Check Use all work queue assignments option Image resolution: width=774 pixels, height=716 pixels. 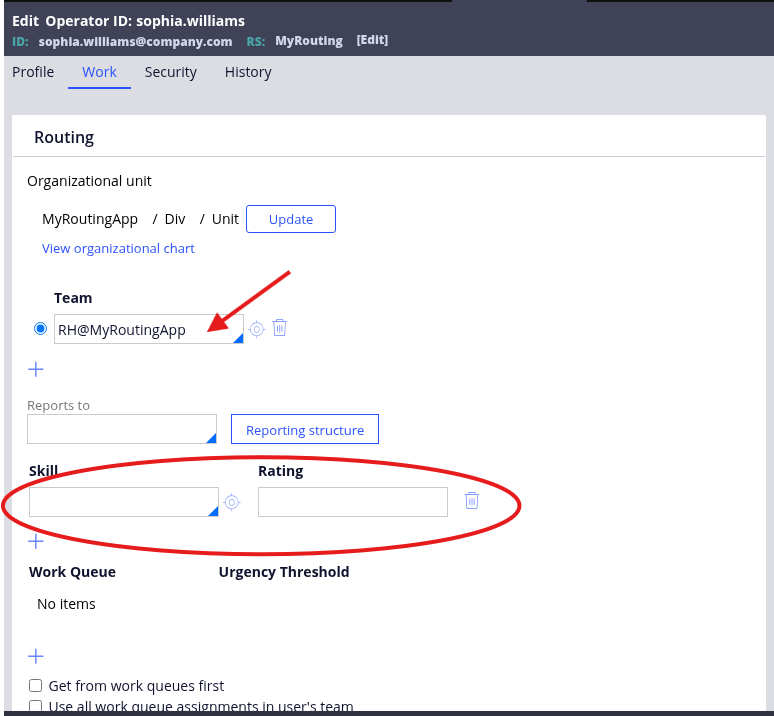[x=35, y=707]
